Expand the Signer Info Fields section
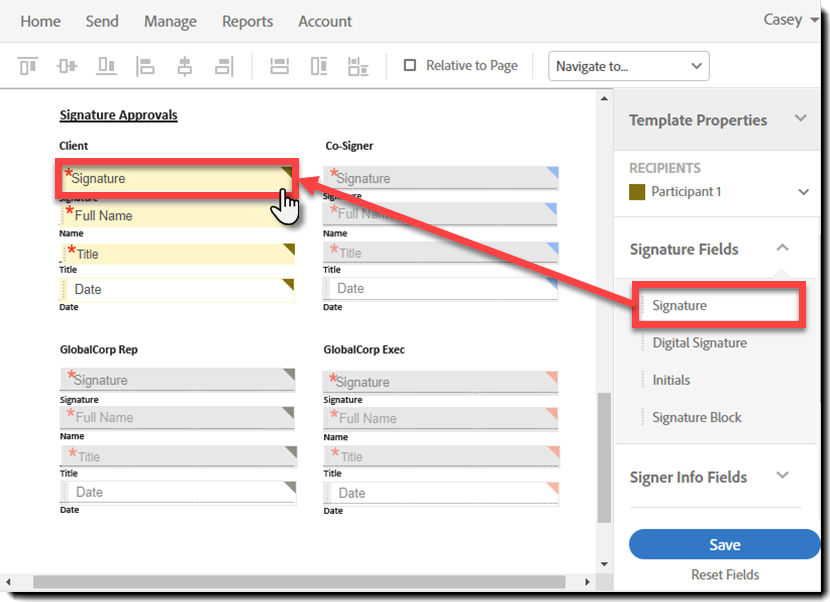 (782, 475)
